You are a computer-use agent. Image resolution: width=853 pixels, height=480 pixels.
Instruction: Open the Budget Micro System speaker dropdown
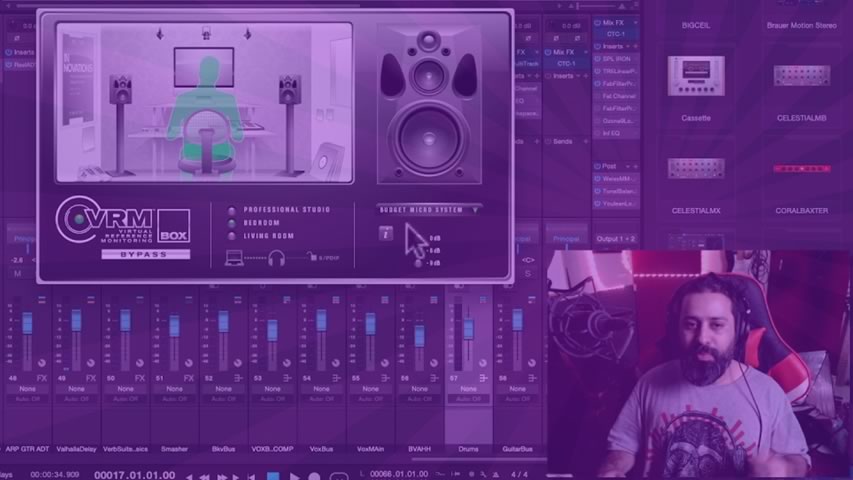(x=429, y=210)
